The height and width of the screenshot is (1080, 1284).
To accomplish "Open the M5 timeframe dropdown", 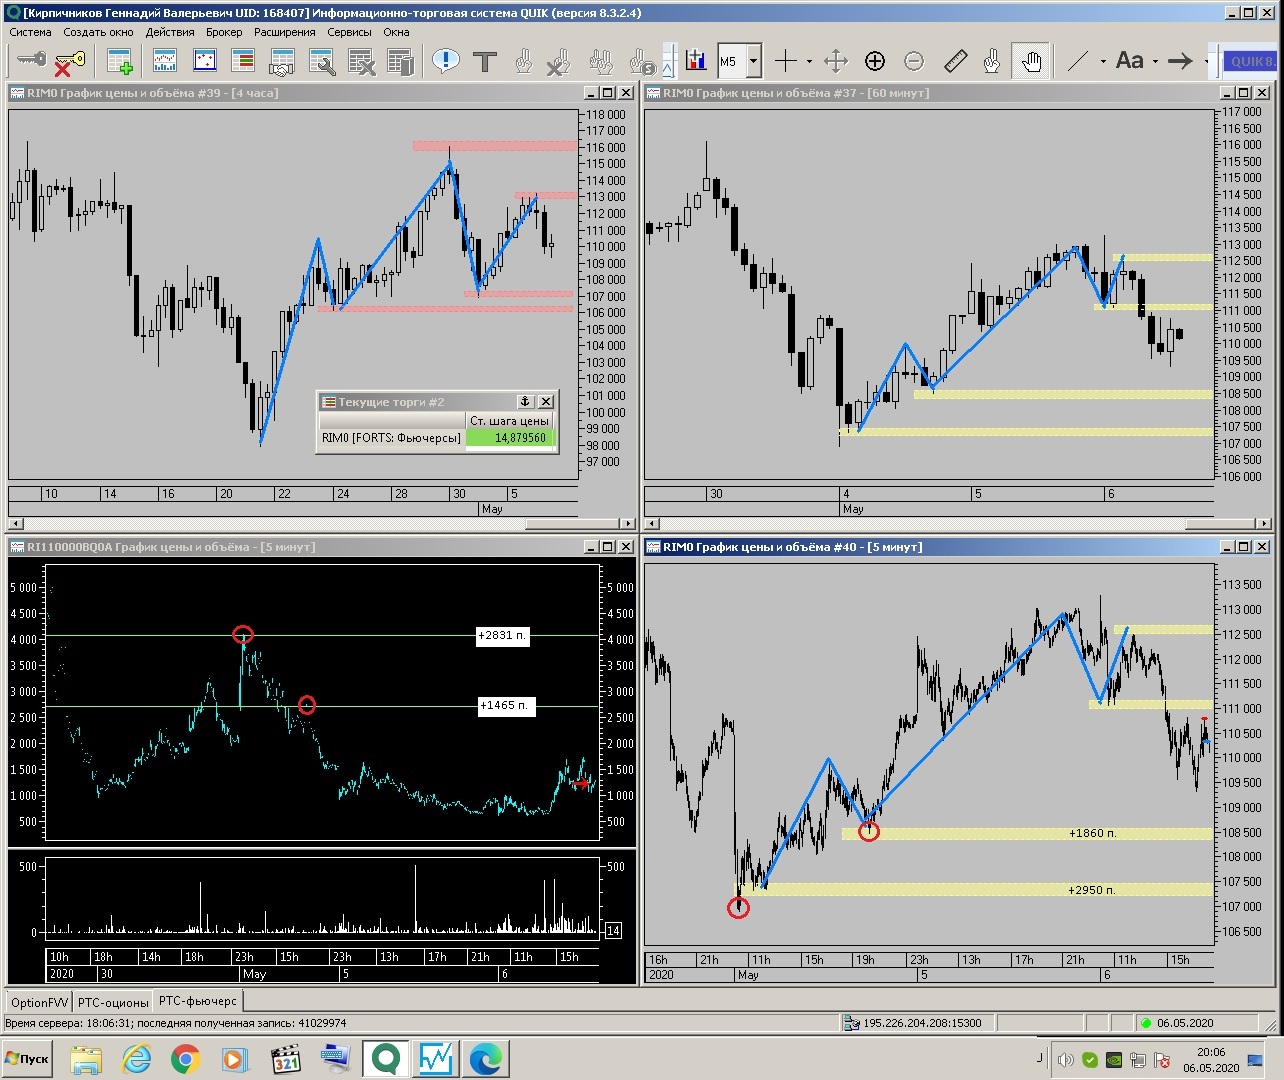I will (x=753, y=62).
